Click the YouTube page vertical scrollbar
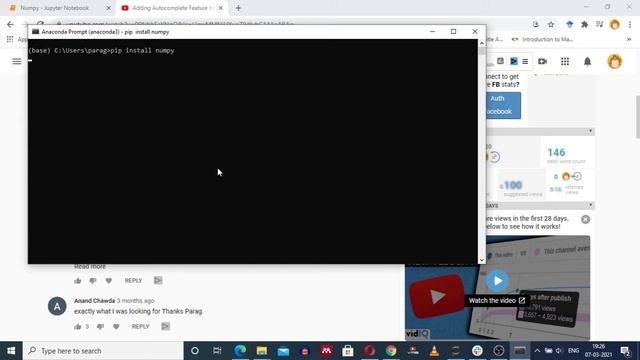The image size is (640, 360). click(x=637, y=117)
